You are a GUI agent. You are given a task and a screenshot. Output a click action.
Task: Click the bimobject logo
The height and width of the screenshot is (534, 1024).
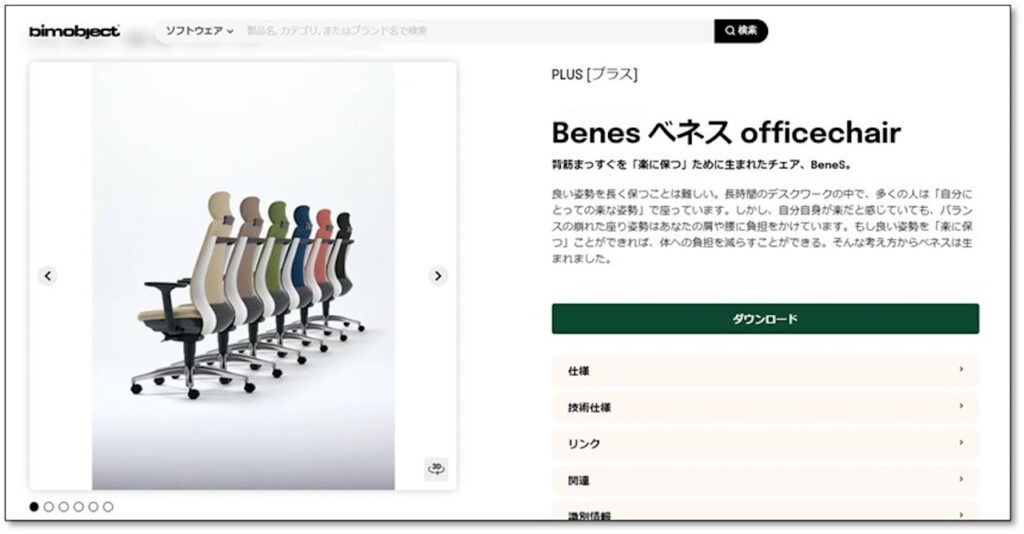pyautogui.click(x=74, y=31)
